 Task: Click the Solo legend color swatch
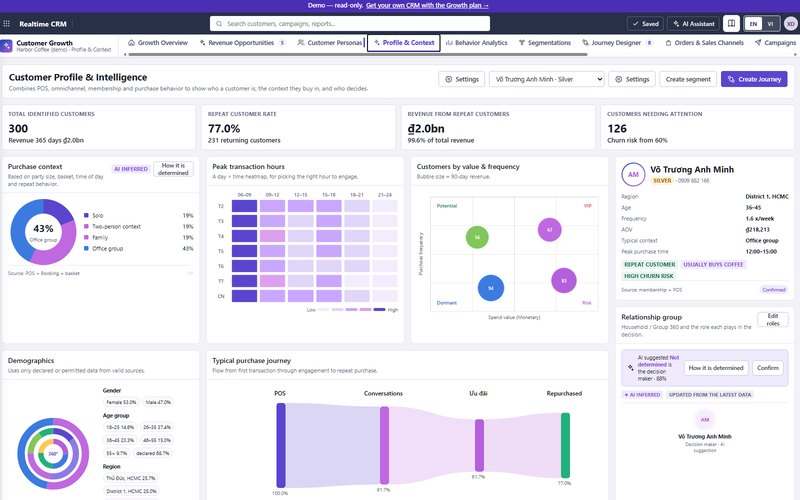86,215
